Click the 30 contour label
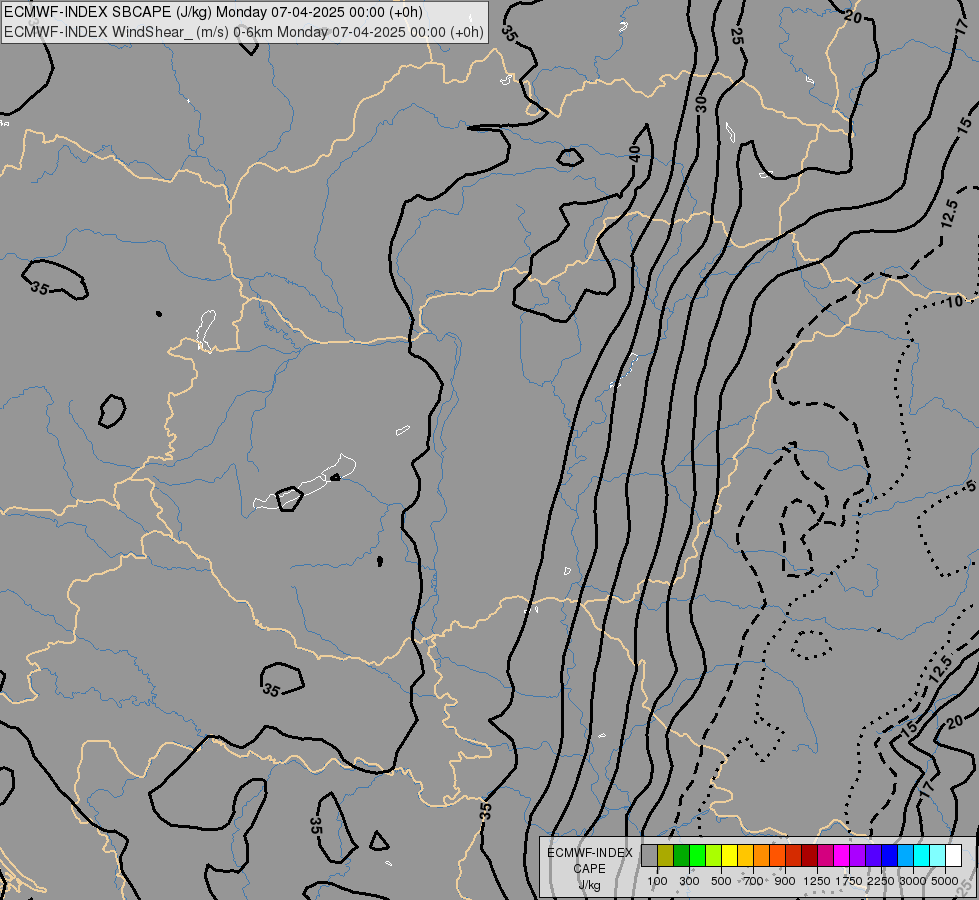The width and height of the screenshot is (979, 900). 702,104
